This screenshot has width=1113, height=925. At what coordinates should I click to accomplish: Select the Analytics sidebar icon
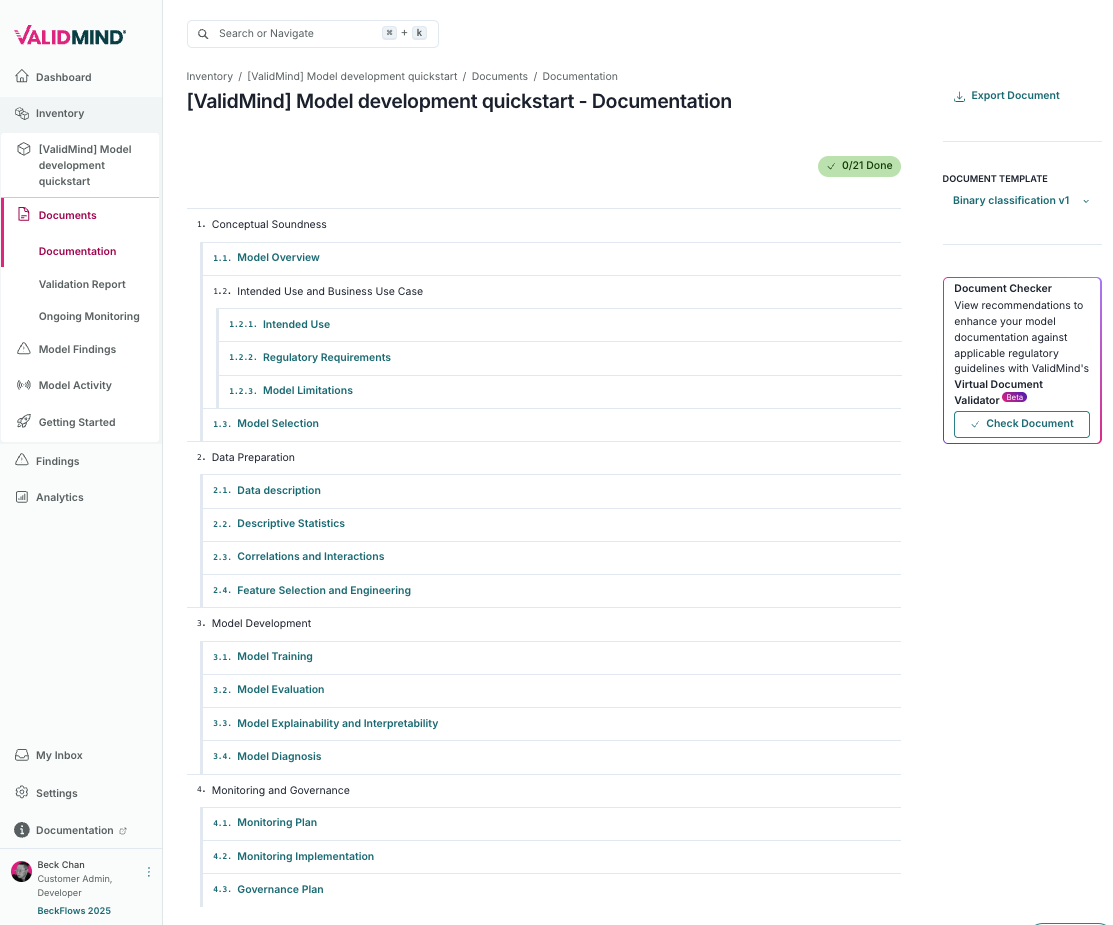22,497
